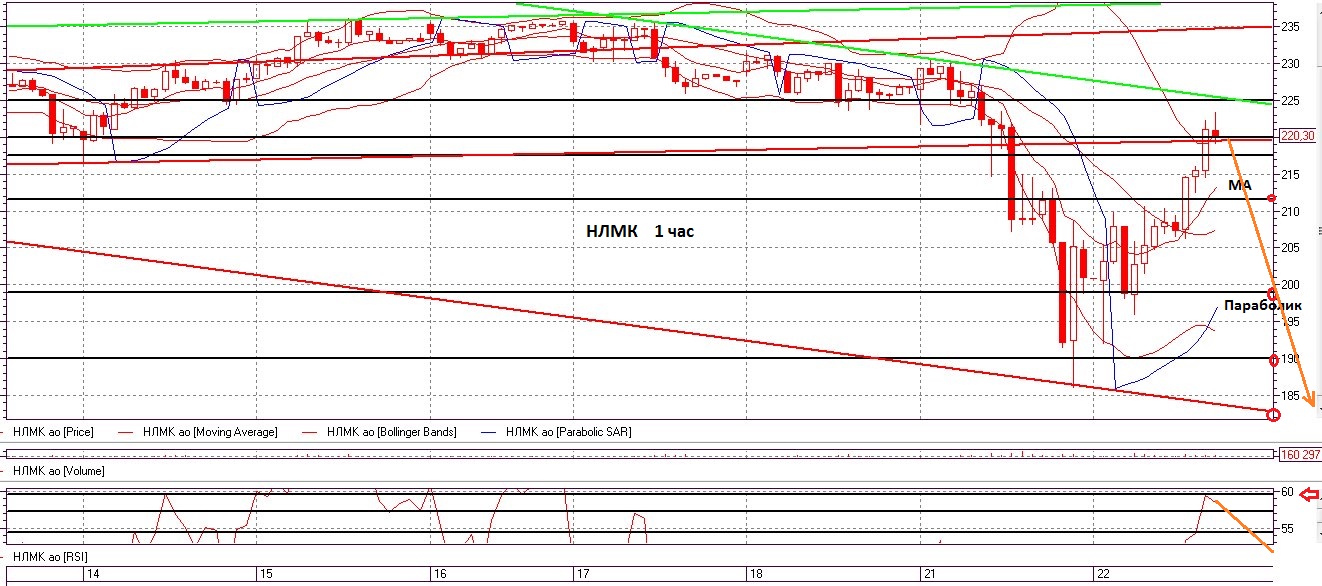Click the RSI axis value 60
Image resolution: width=1322 pixels, height=586 pixels.
(x=1288, y=493)
